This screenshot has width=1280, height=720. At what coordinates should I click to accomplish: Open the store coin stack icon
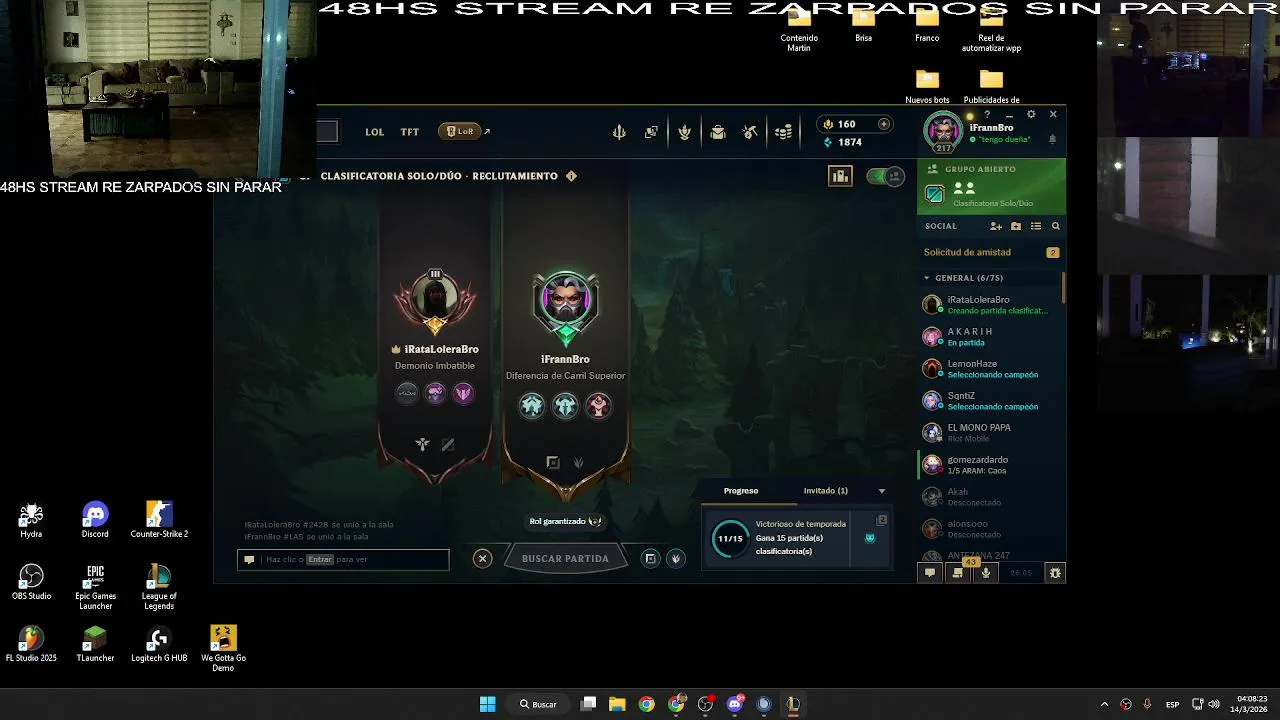point(784,132)
